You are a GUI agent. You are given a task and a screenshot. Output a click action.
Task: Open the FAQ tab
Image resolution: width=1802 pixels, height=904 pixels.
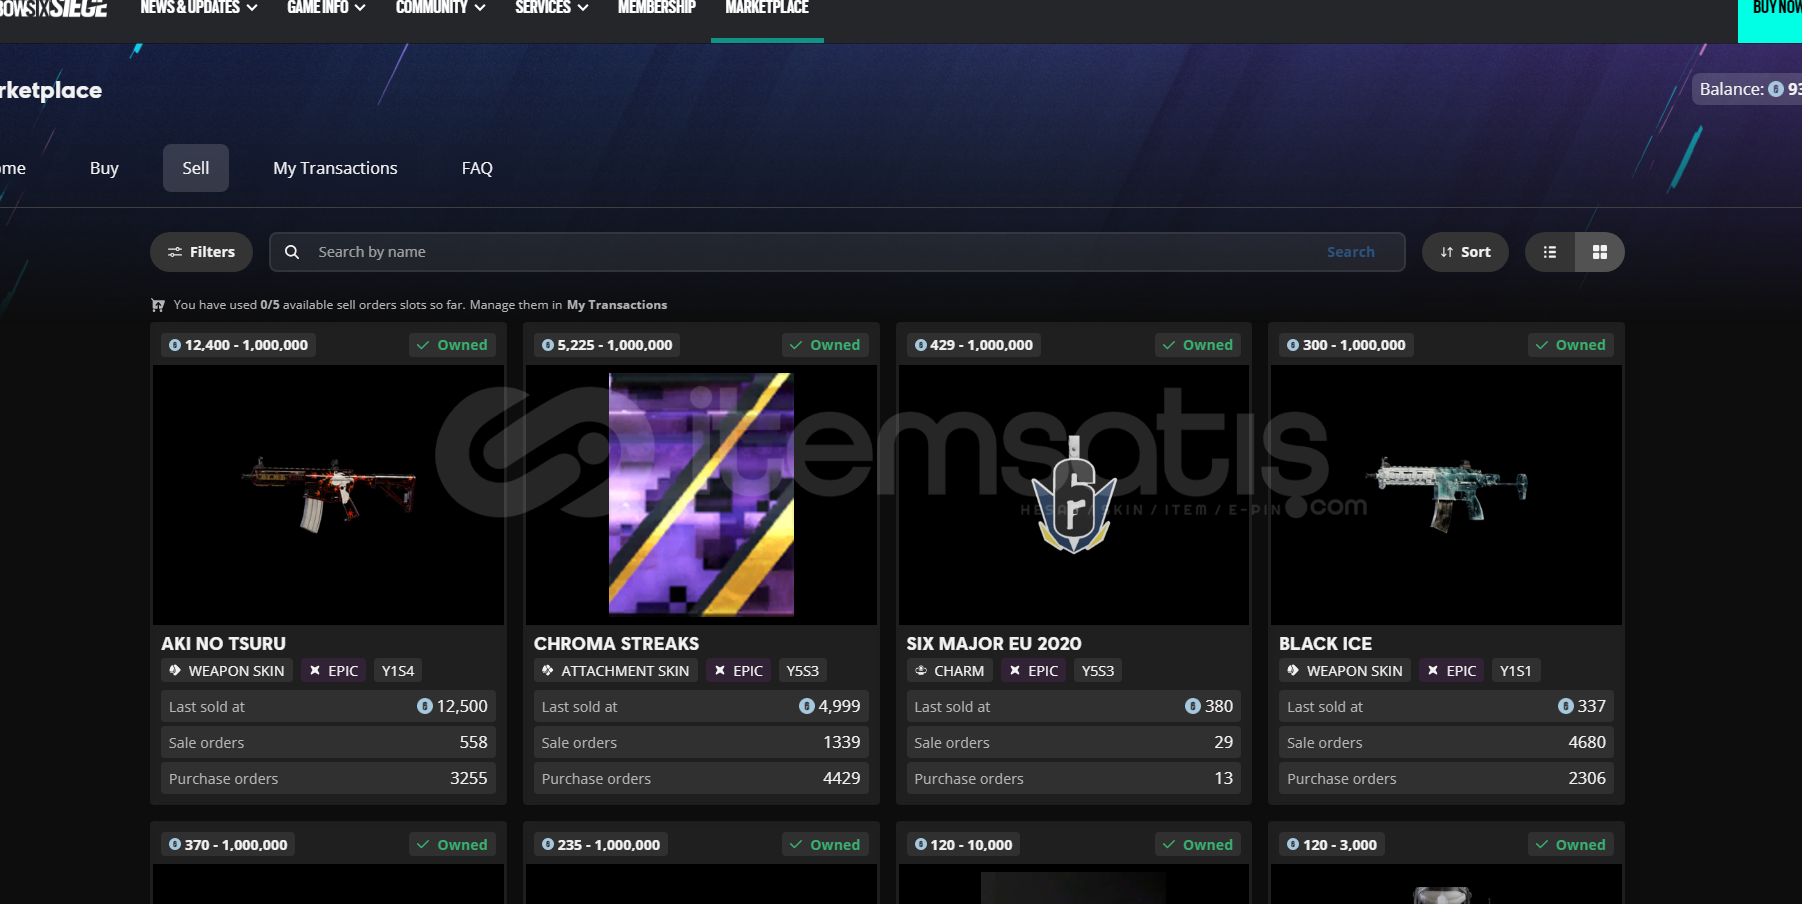477,168
